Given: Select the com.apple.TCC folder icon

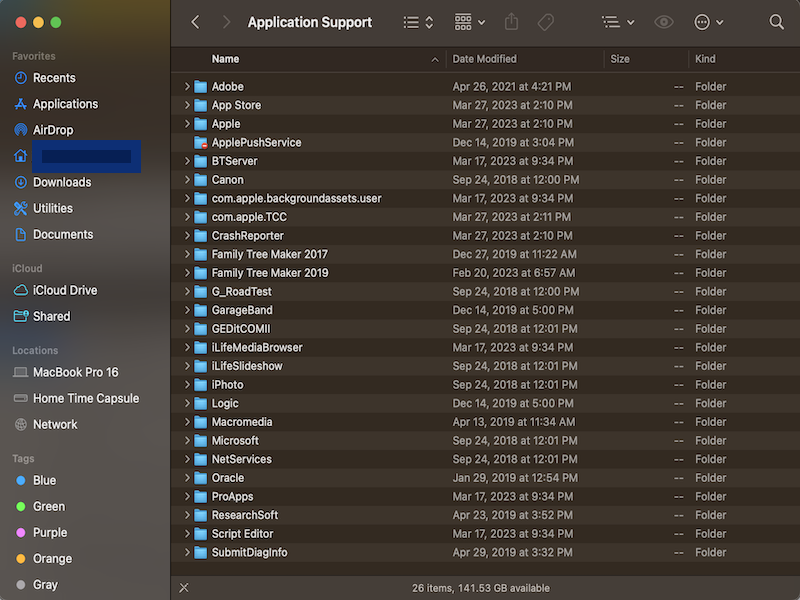Looking at the screenshot, I should pyautogui.click(x=201, y=217).
